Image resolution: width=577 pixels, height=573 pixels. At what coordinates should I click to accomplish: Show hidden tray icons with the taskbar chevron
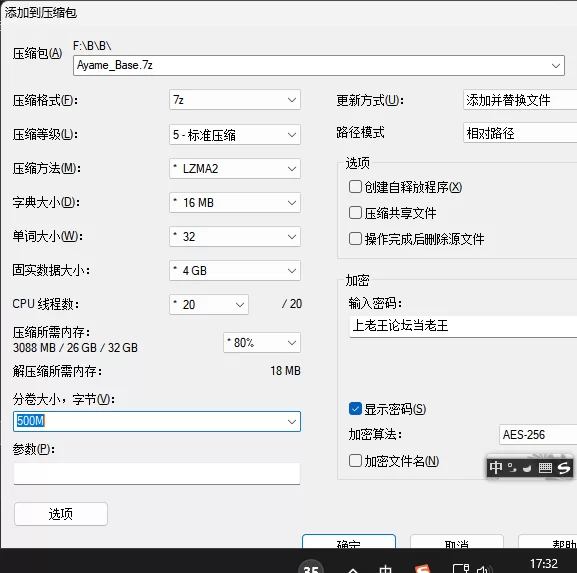tap(353, 570)
